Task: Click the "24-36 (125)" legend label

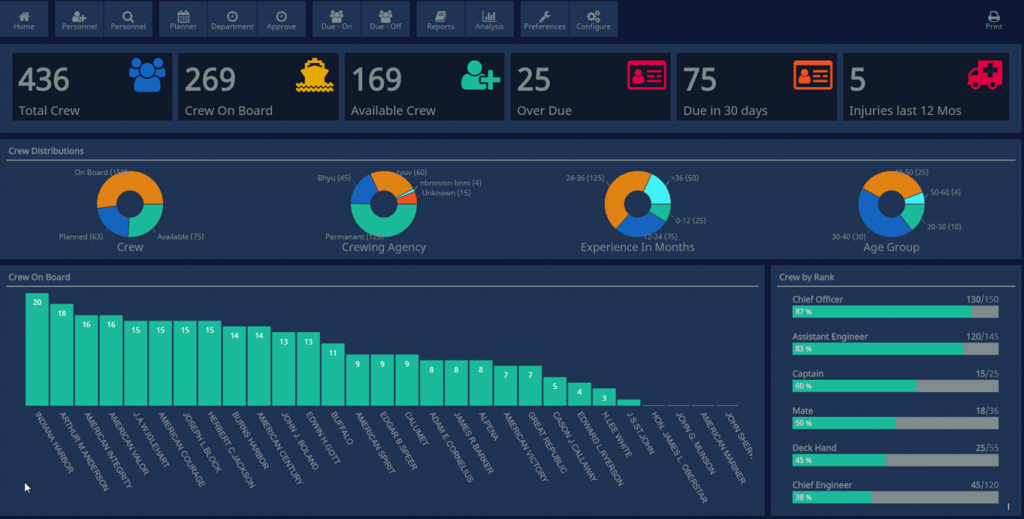Action: (584, 178)
